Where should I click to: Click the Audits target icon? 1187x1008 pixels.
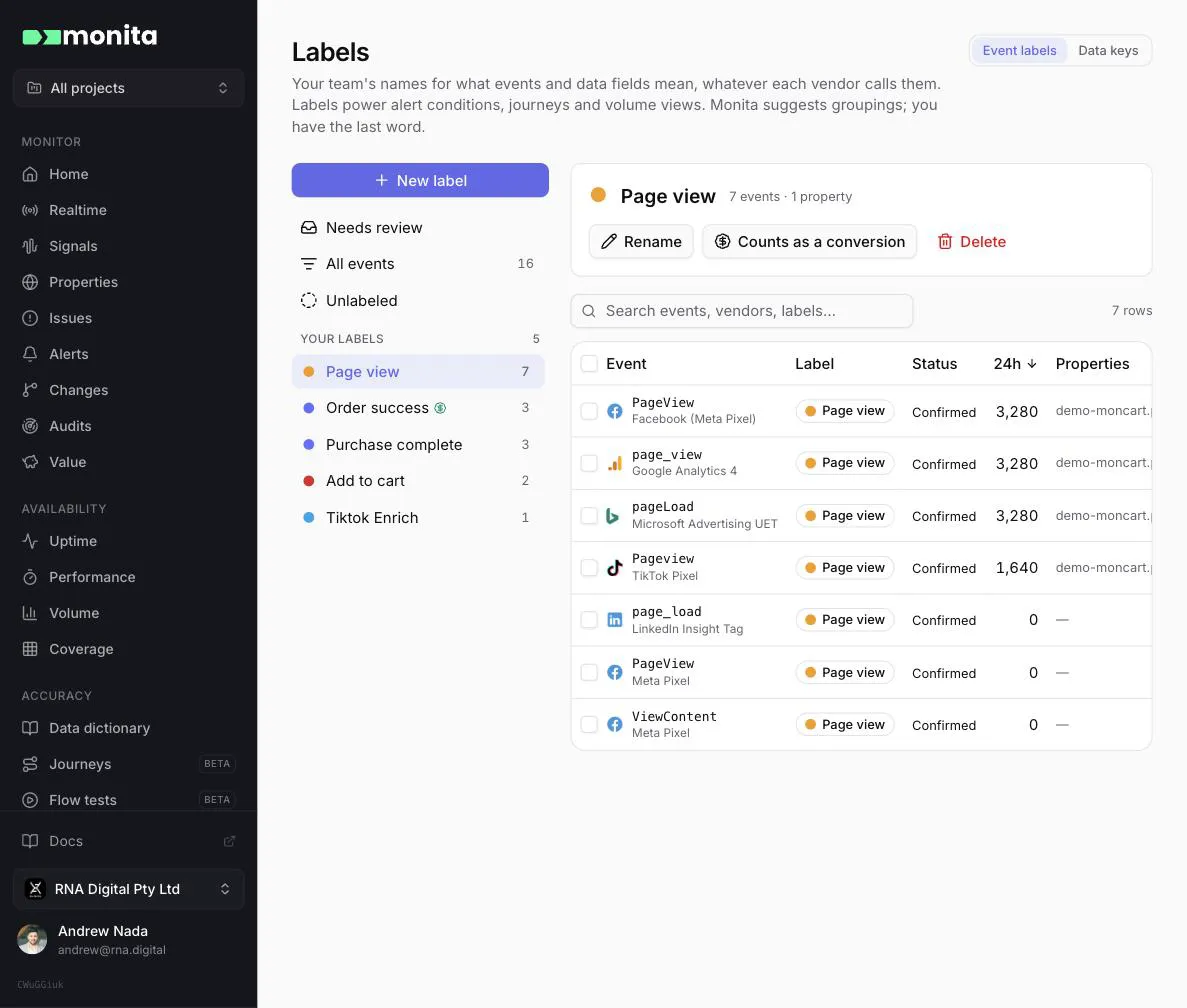point(30,426)
